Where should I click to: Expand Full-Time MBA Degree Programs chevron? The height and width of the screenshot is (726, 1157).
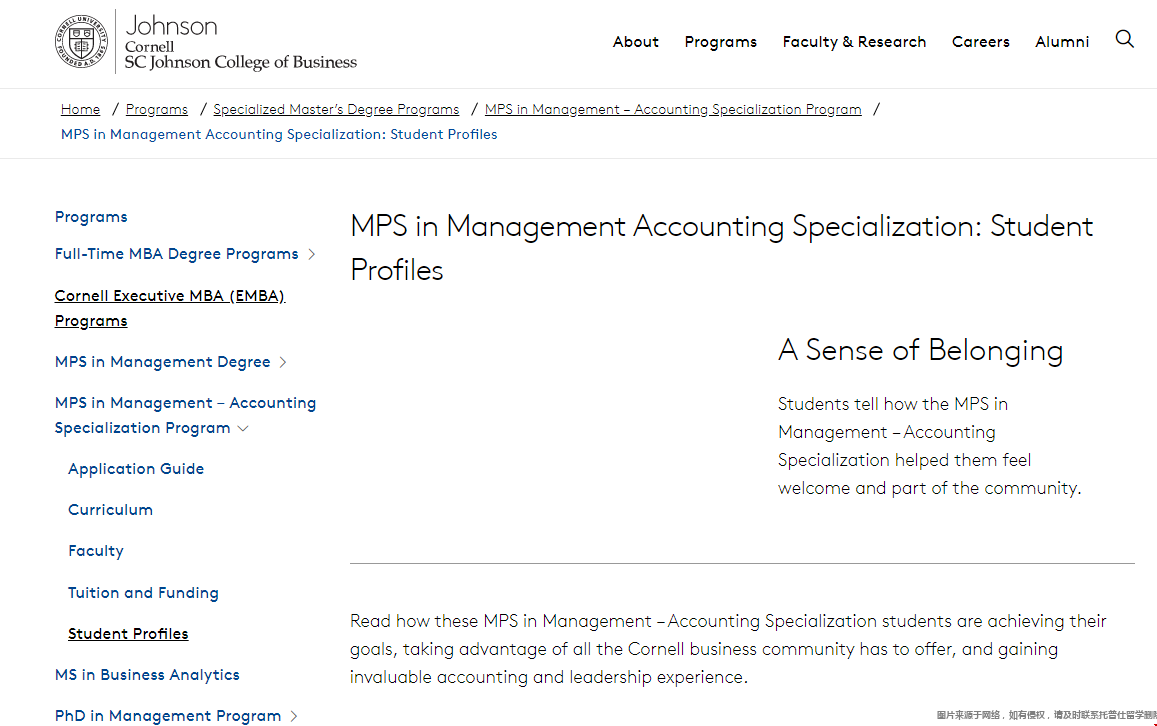tap(311, 254)
